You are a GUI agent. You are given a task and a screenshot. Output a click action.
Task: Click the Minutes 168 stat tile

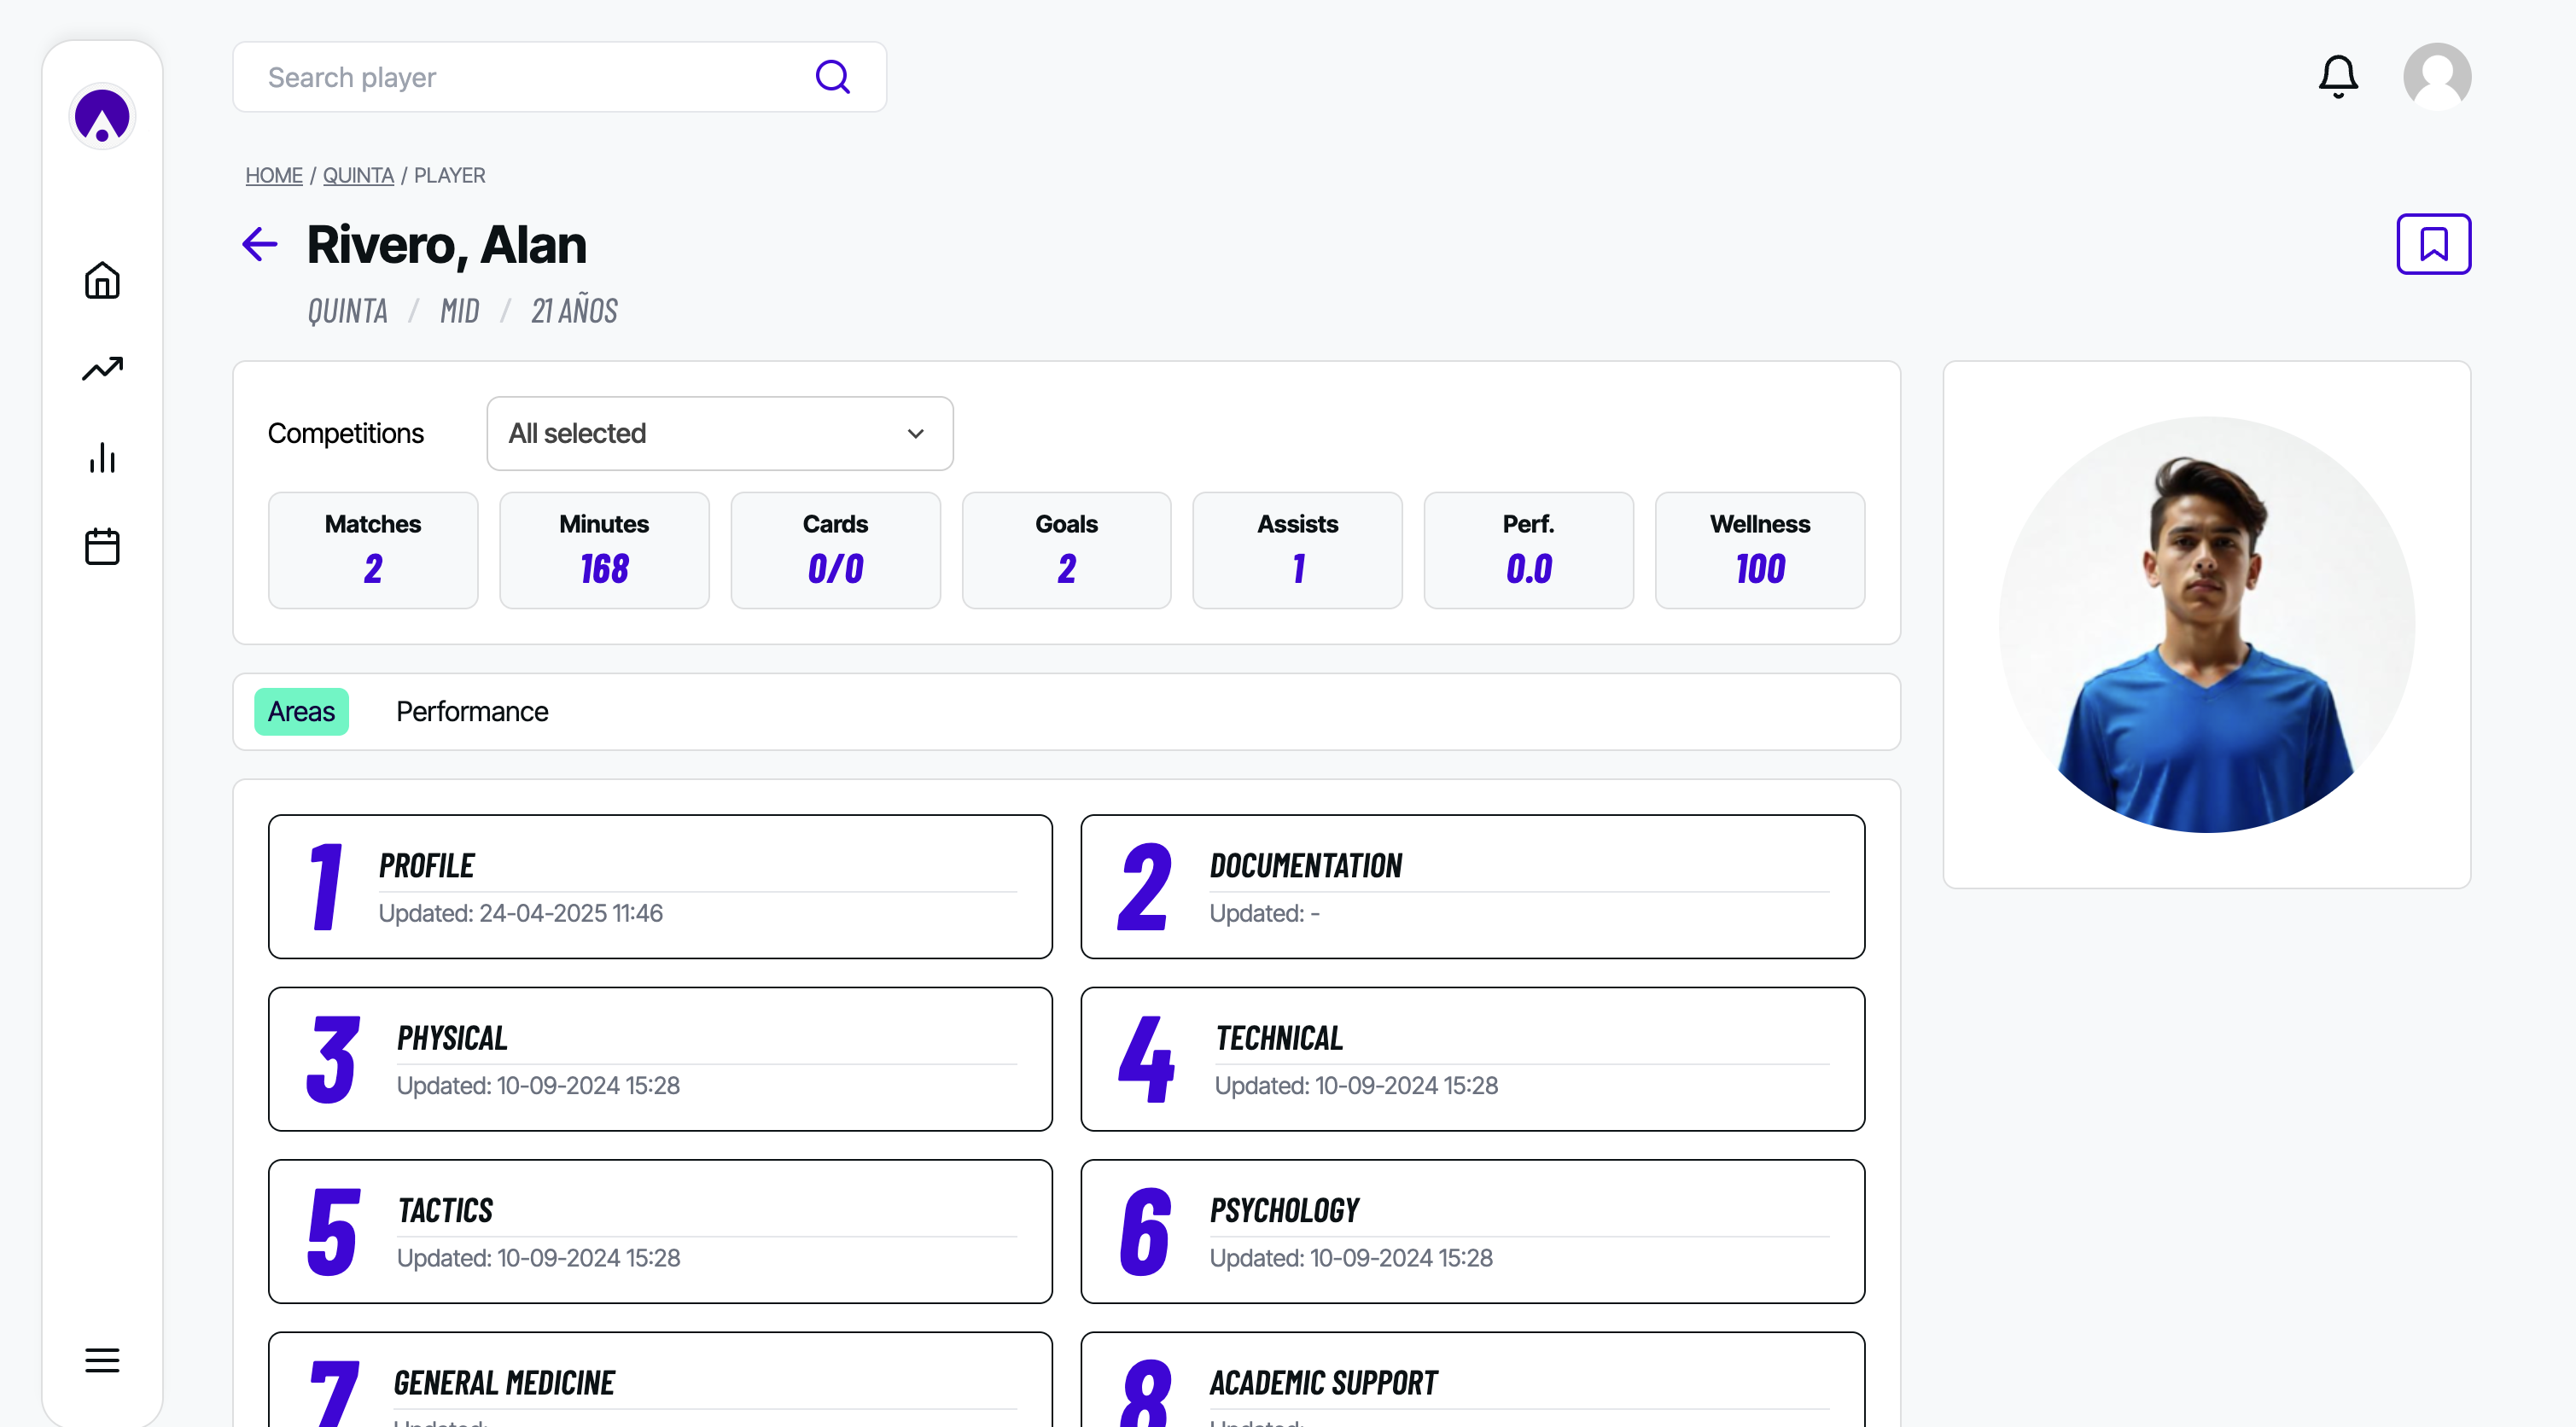pyautogui.click(x=604, y=550)
